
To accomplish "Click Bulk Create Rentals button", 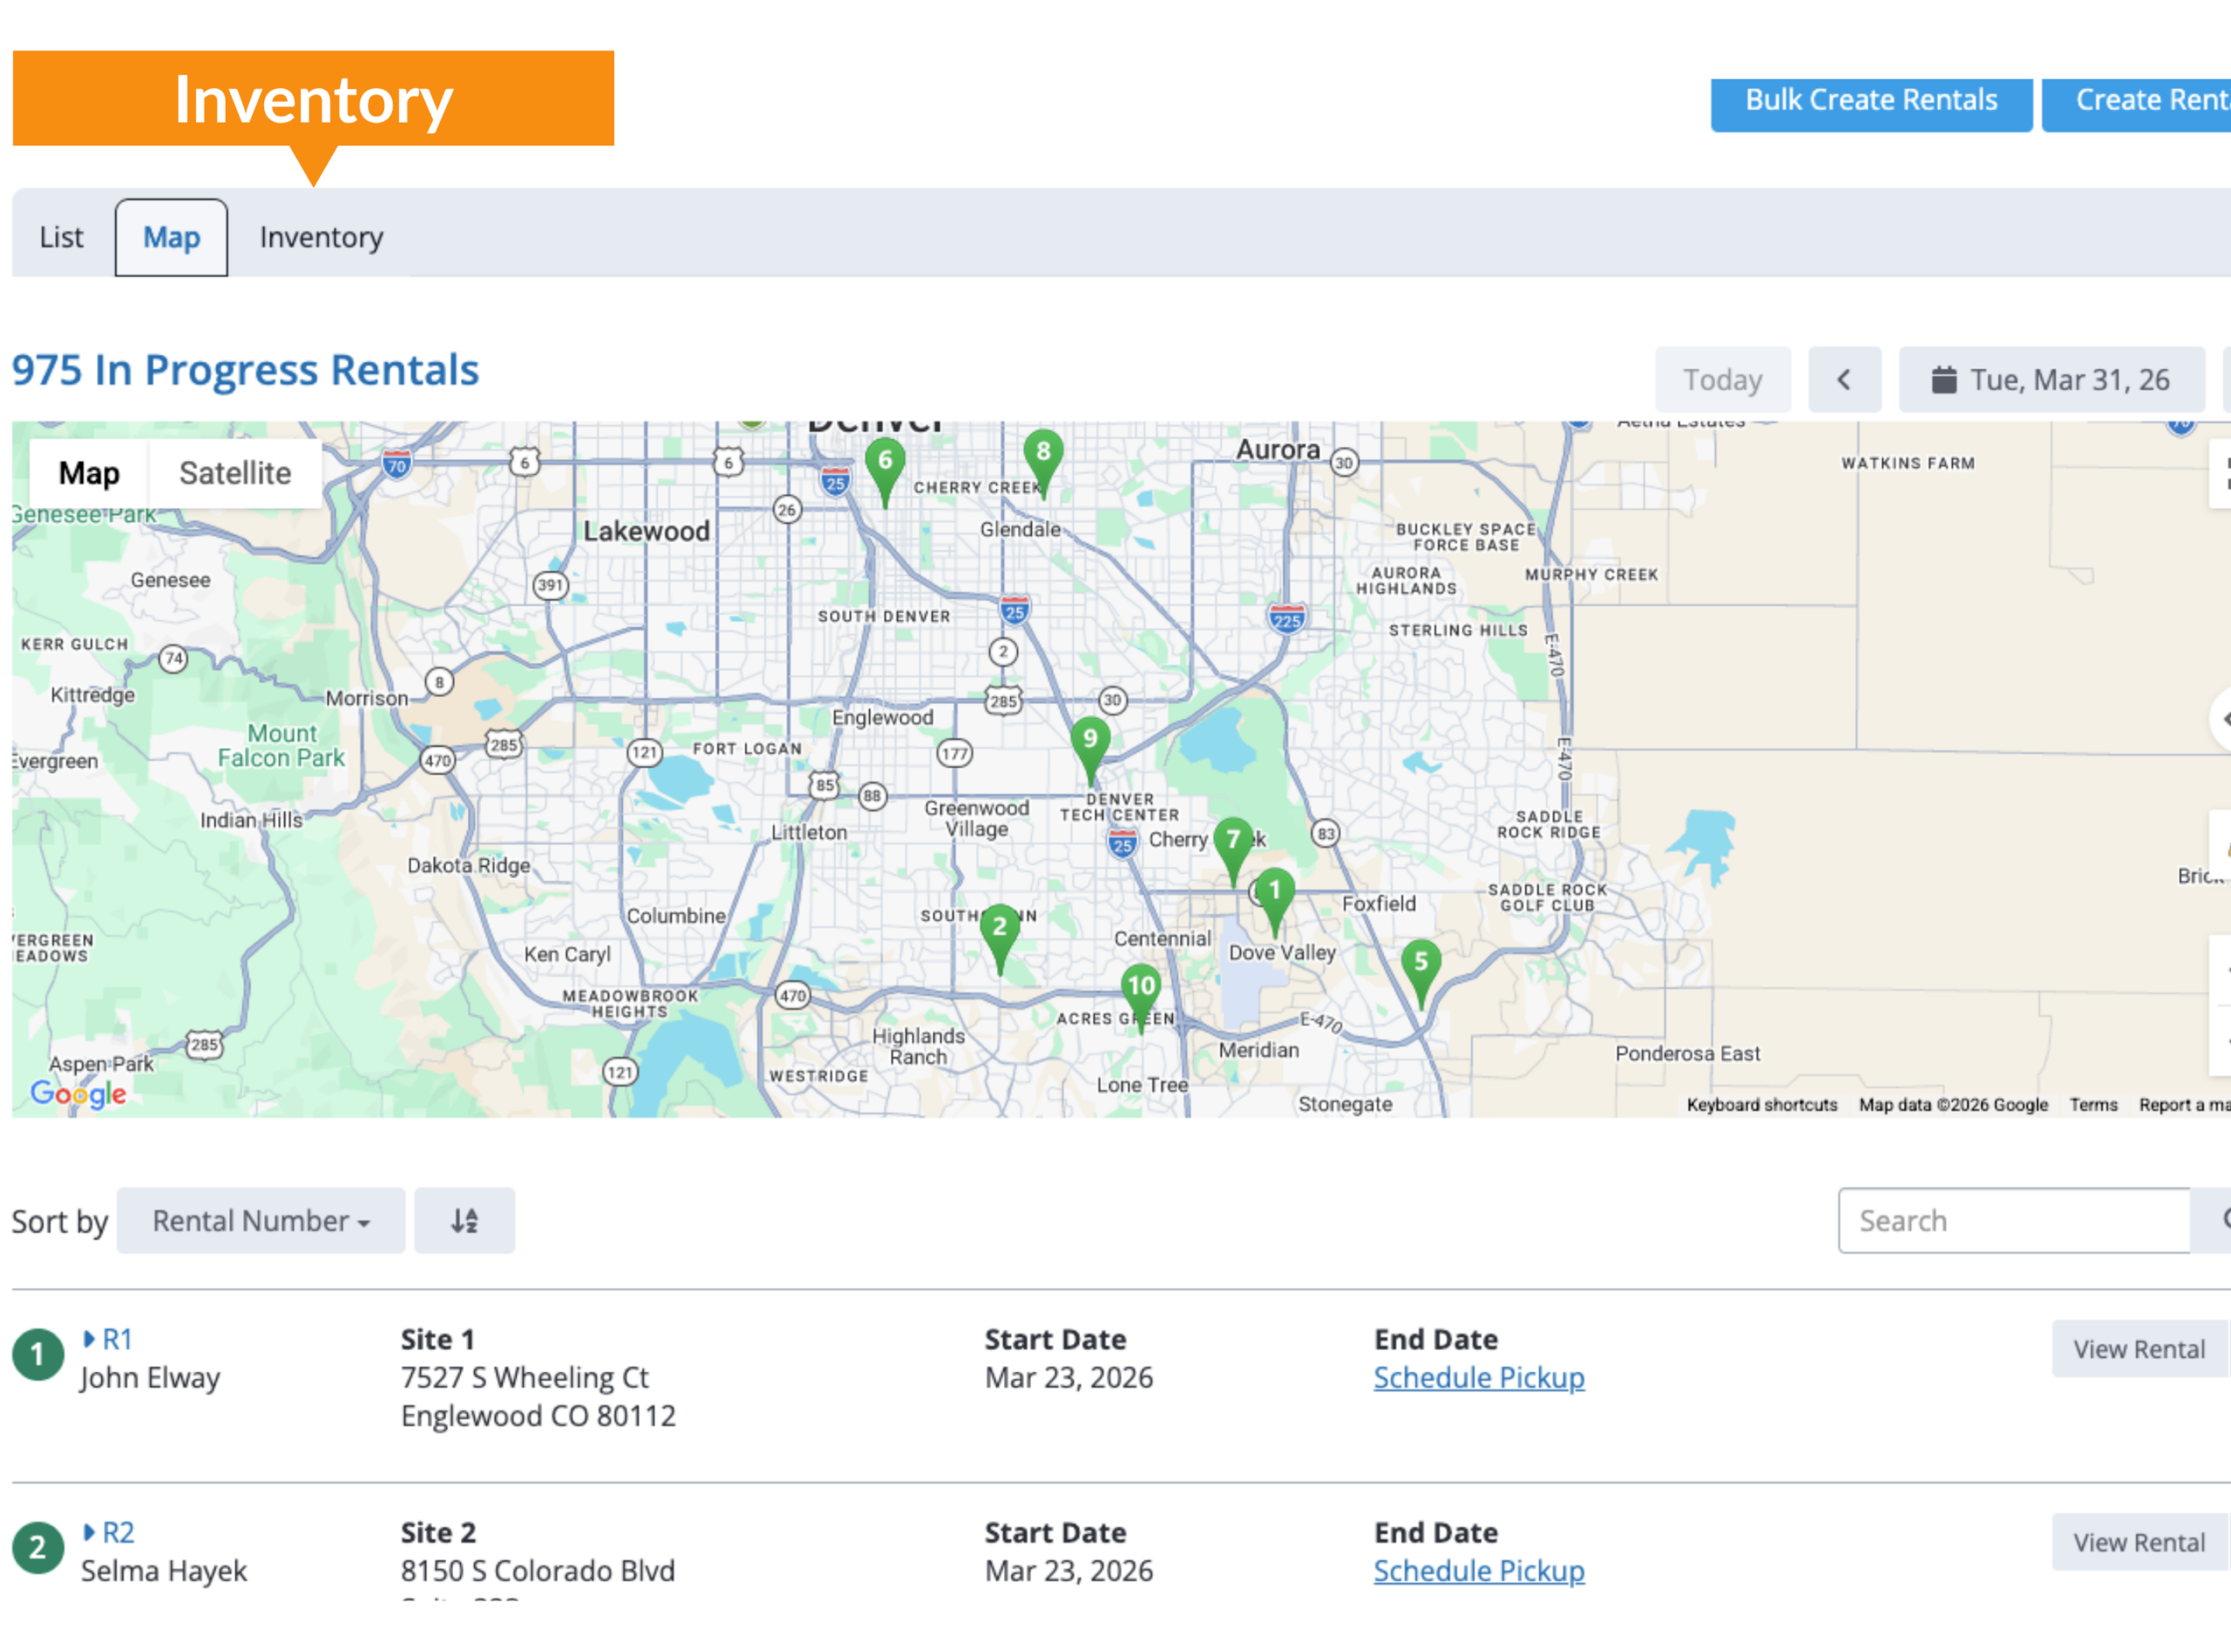I will click(x=1870, y=100).
